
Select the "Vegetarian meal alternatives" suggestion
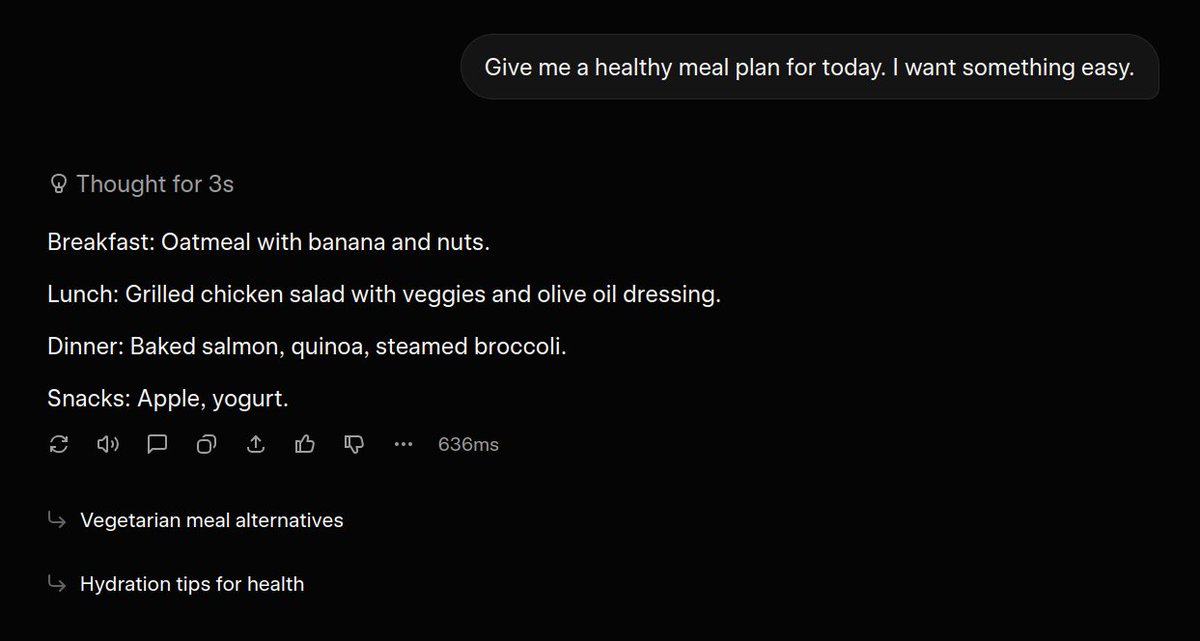211,520
